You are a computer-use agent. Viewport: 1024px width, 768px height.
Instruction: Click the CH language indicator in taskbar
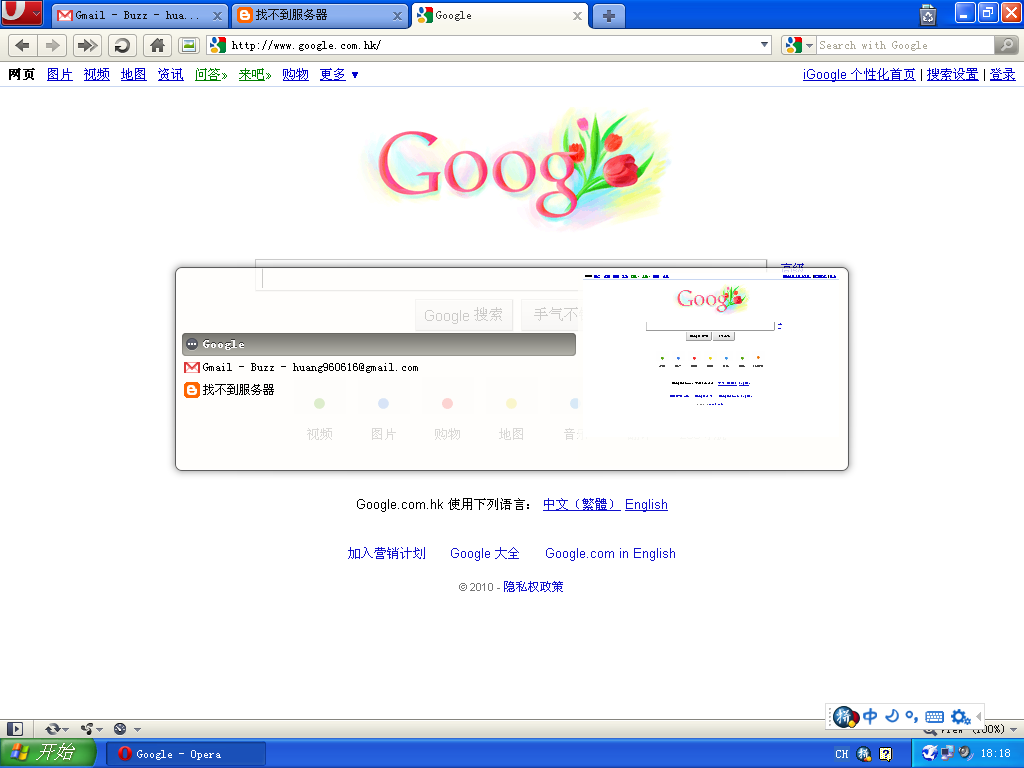842,754
